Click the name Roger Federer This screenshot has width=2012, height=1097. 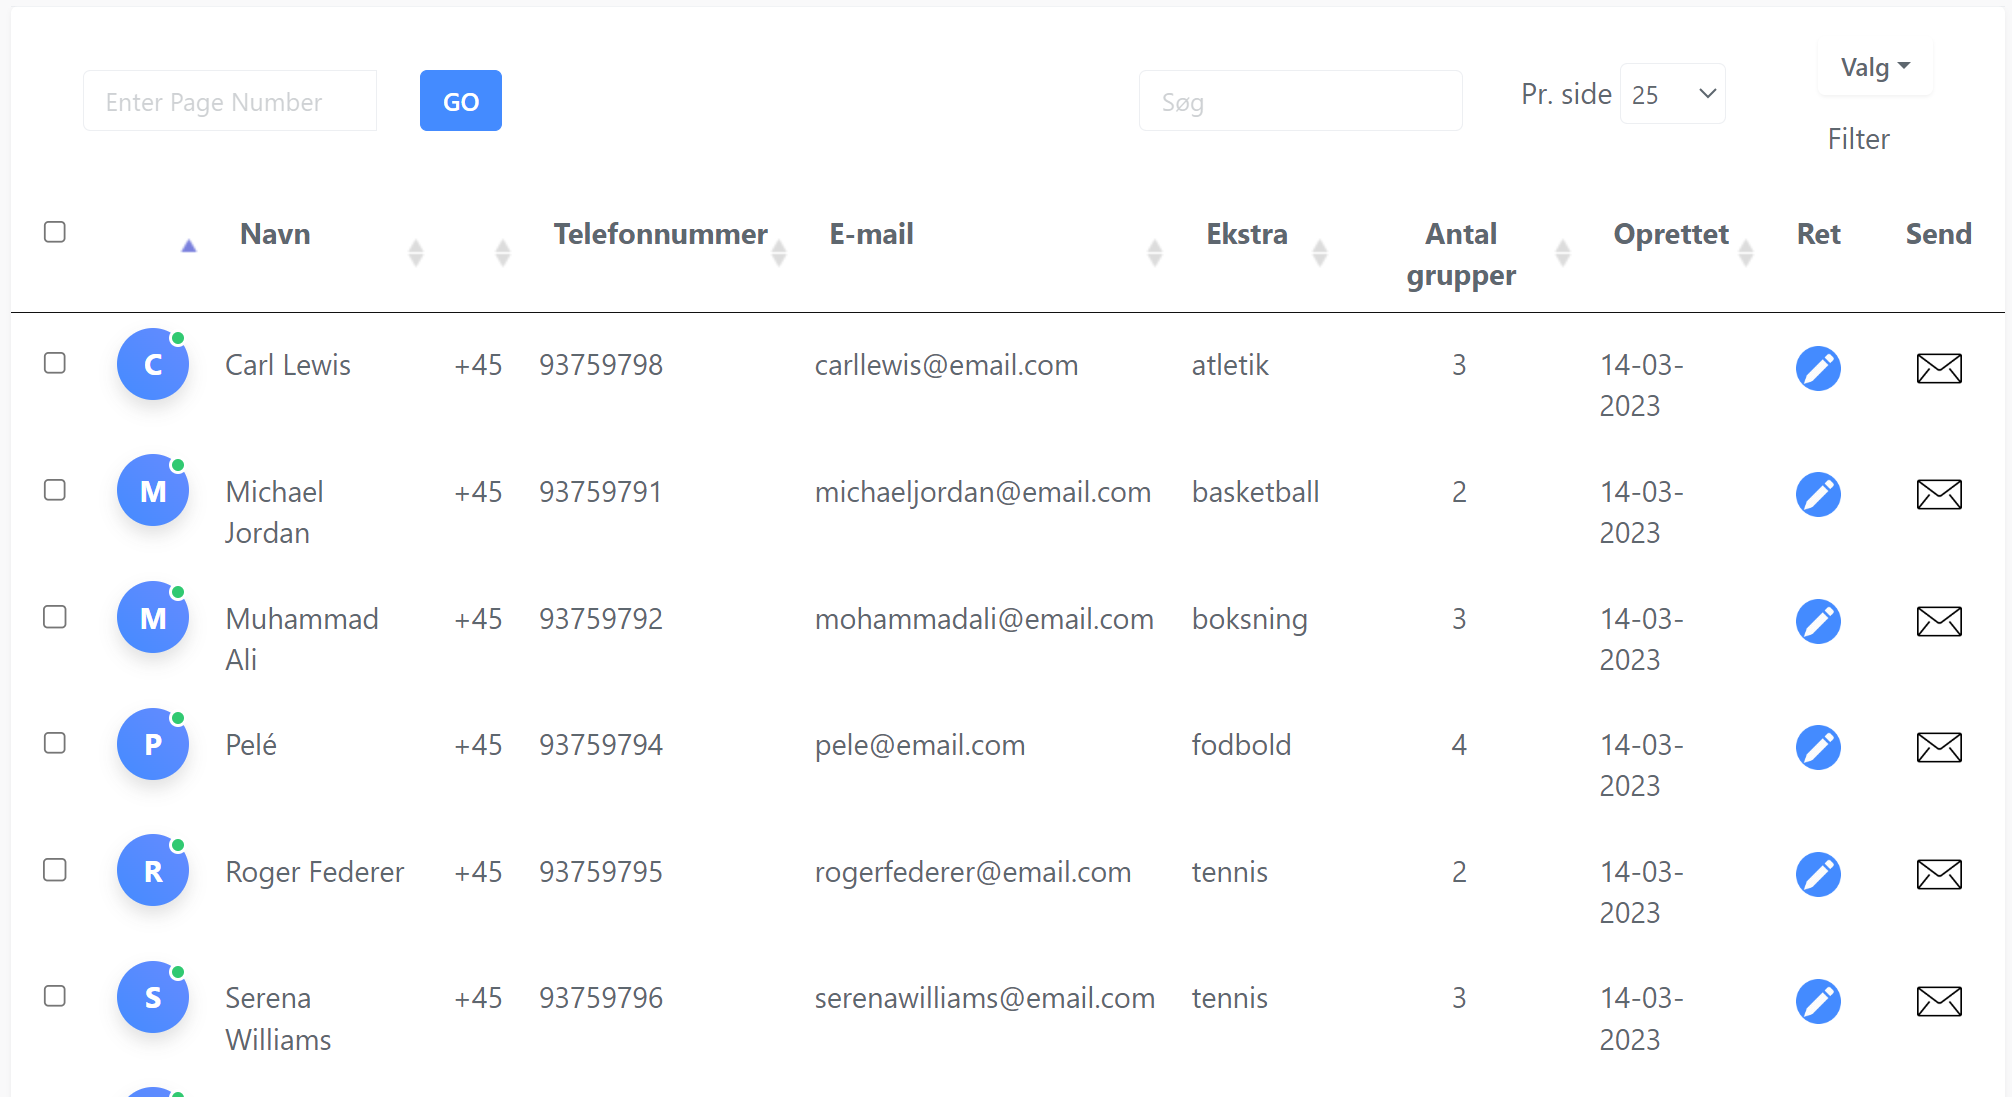click(x=315, y=872)
